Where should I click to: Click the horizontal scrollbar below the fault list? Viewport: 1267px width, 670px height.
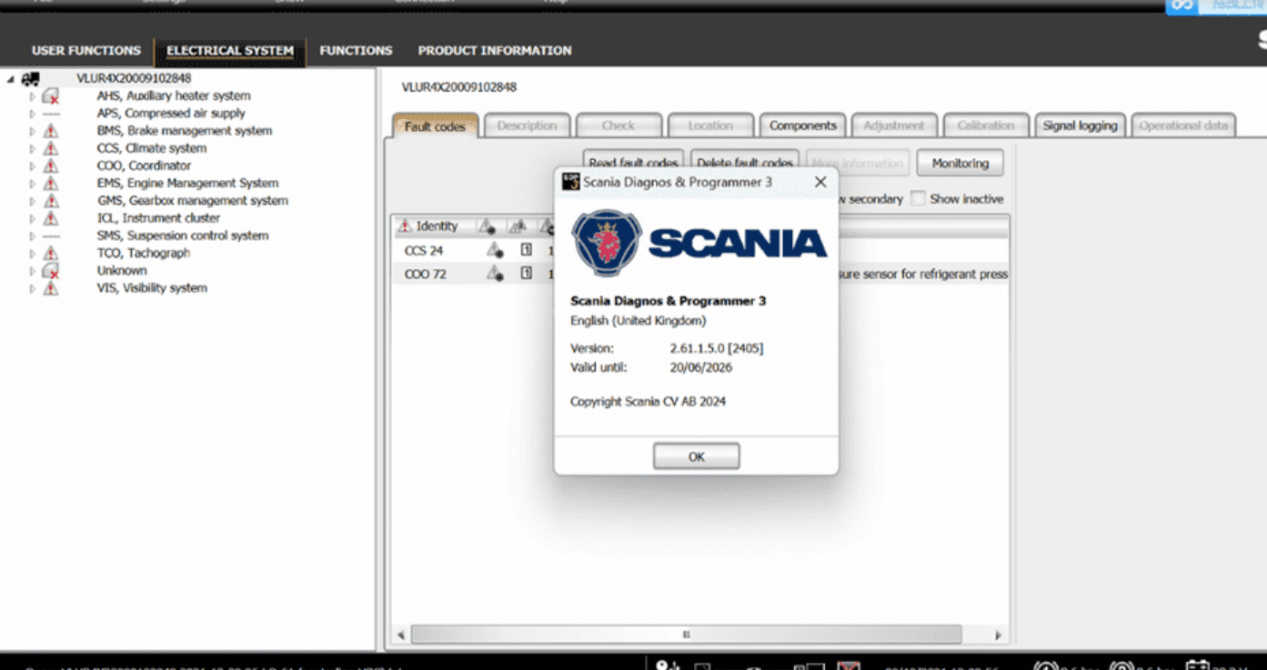tap(686, 633)
